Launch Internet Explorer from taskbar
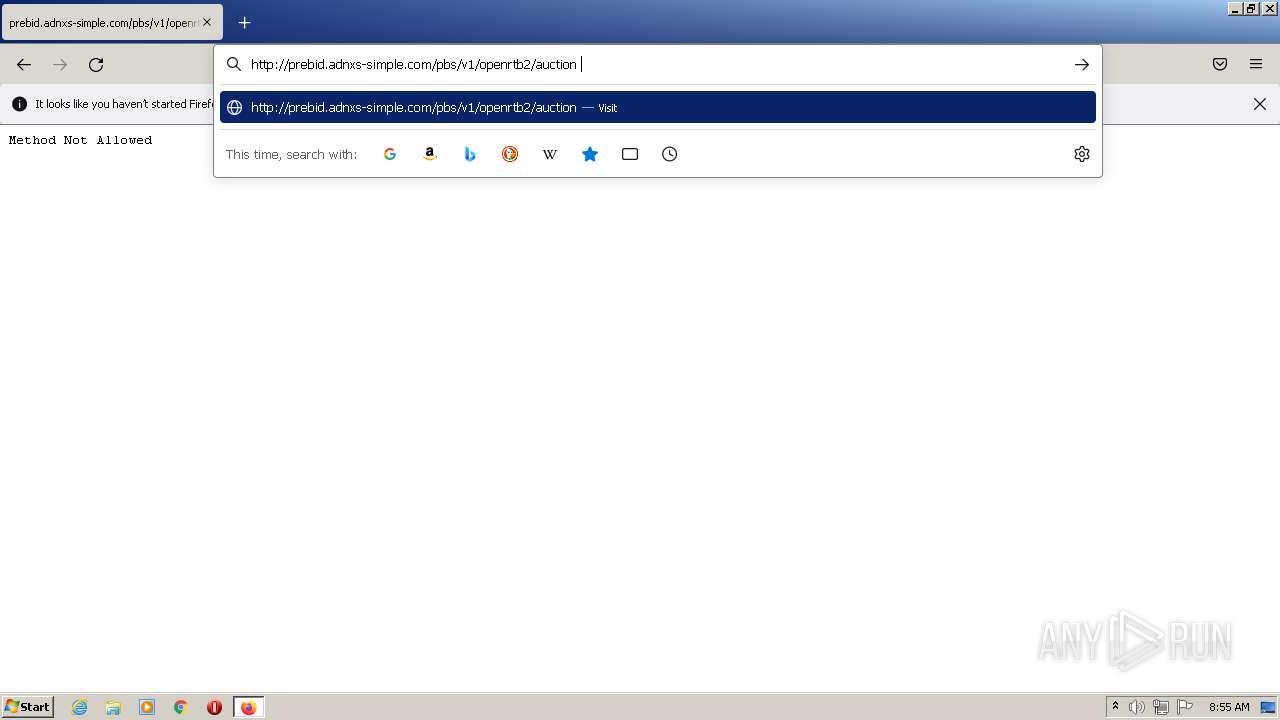The height and width of the screenshot is (720, 1280). (80, 707)
